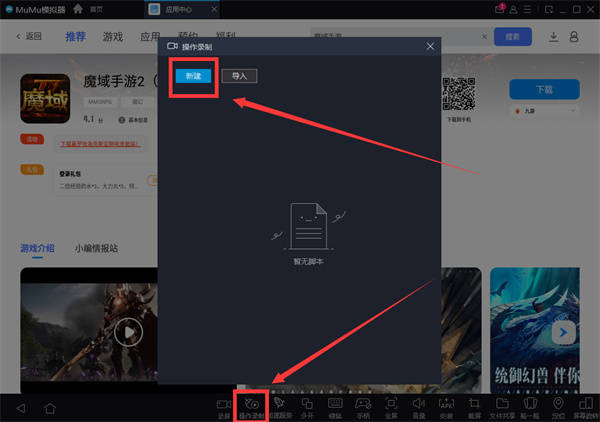Click the 导入 import button

coord(238,76)
